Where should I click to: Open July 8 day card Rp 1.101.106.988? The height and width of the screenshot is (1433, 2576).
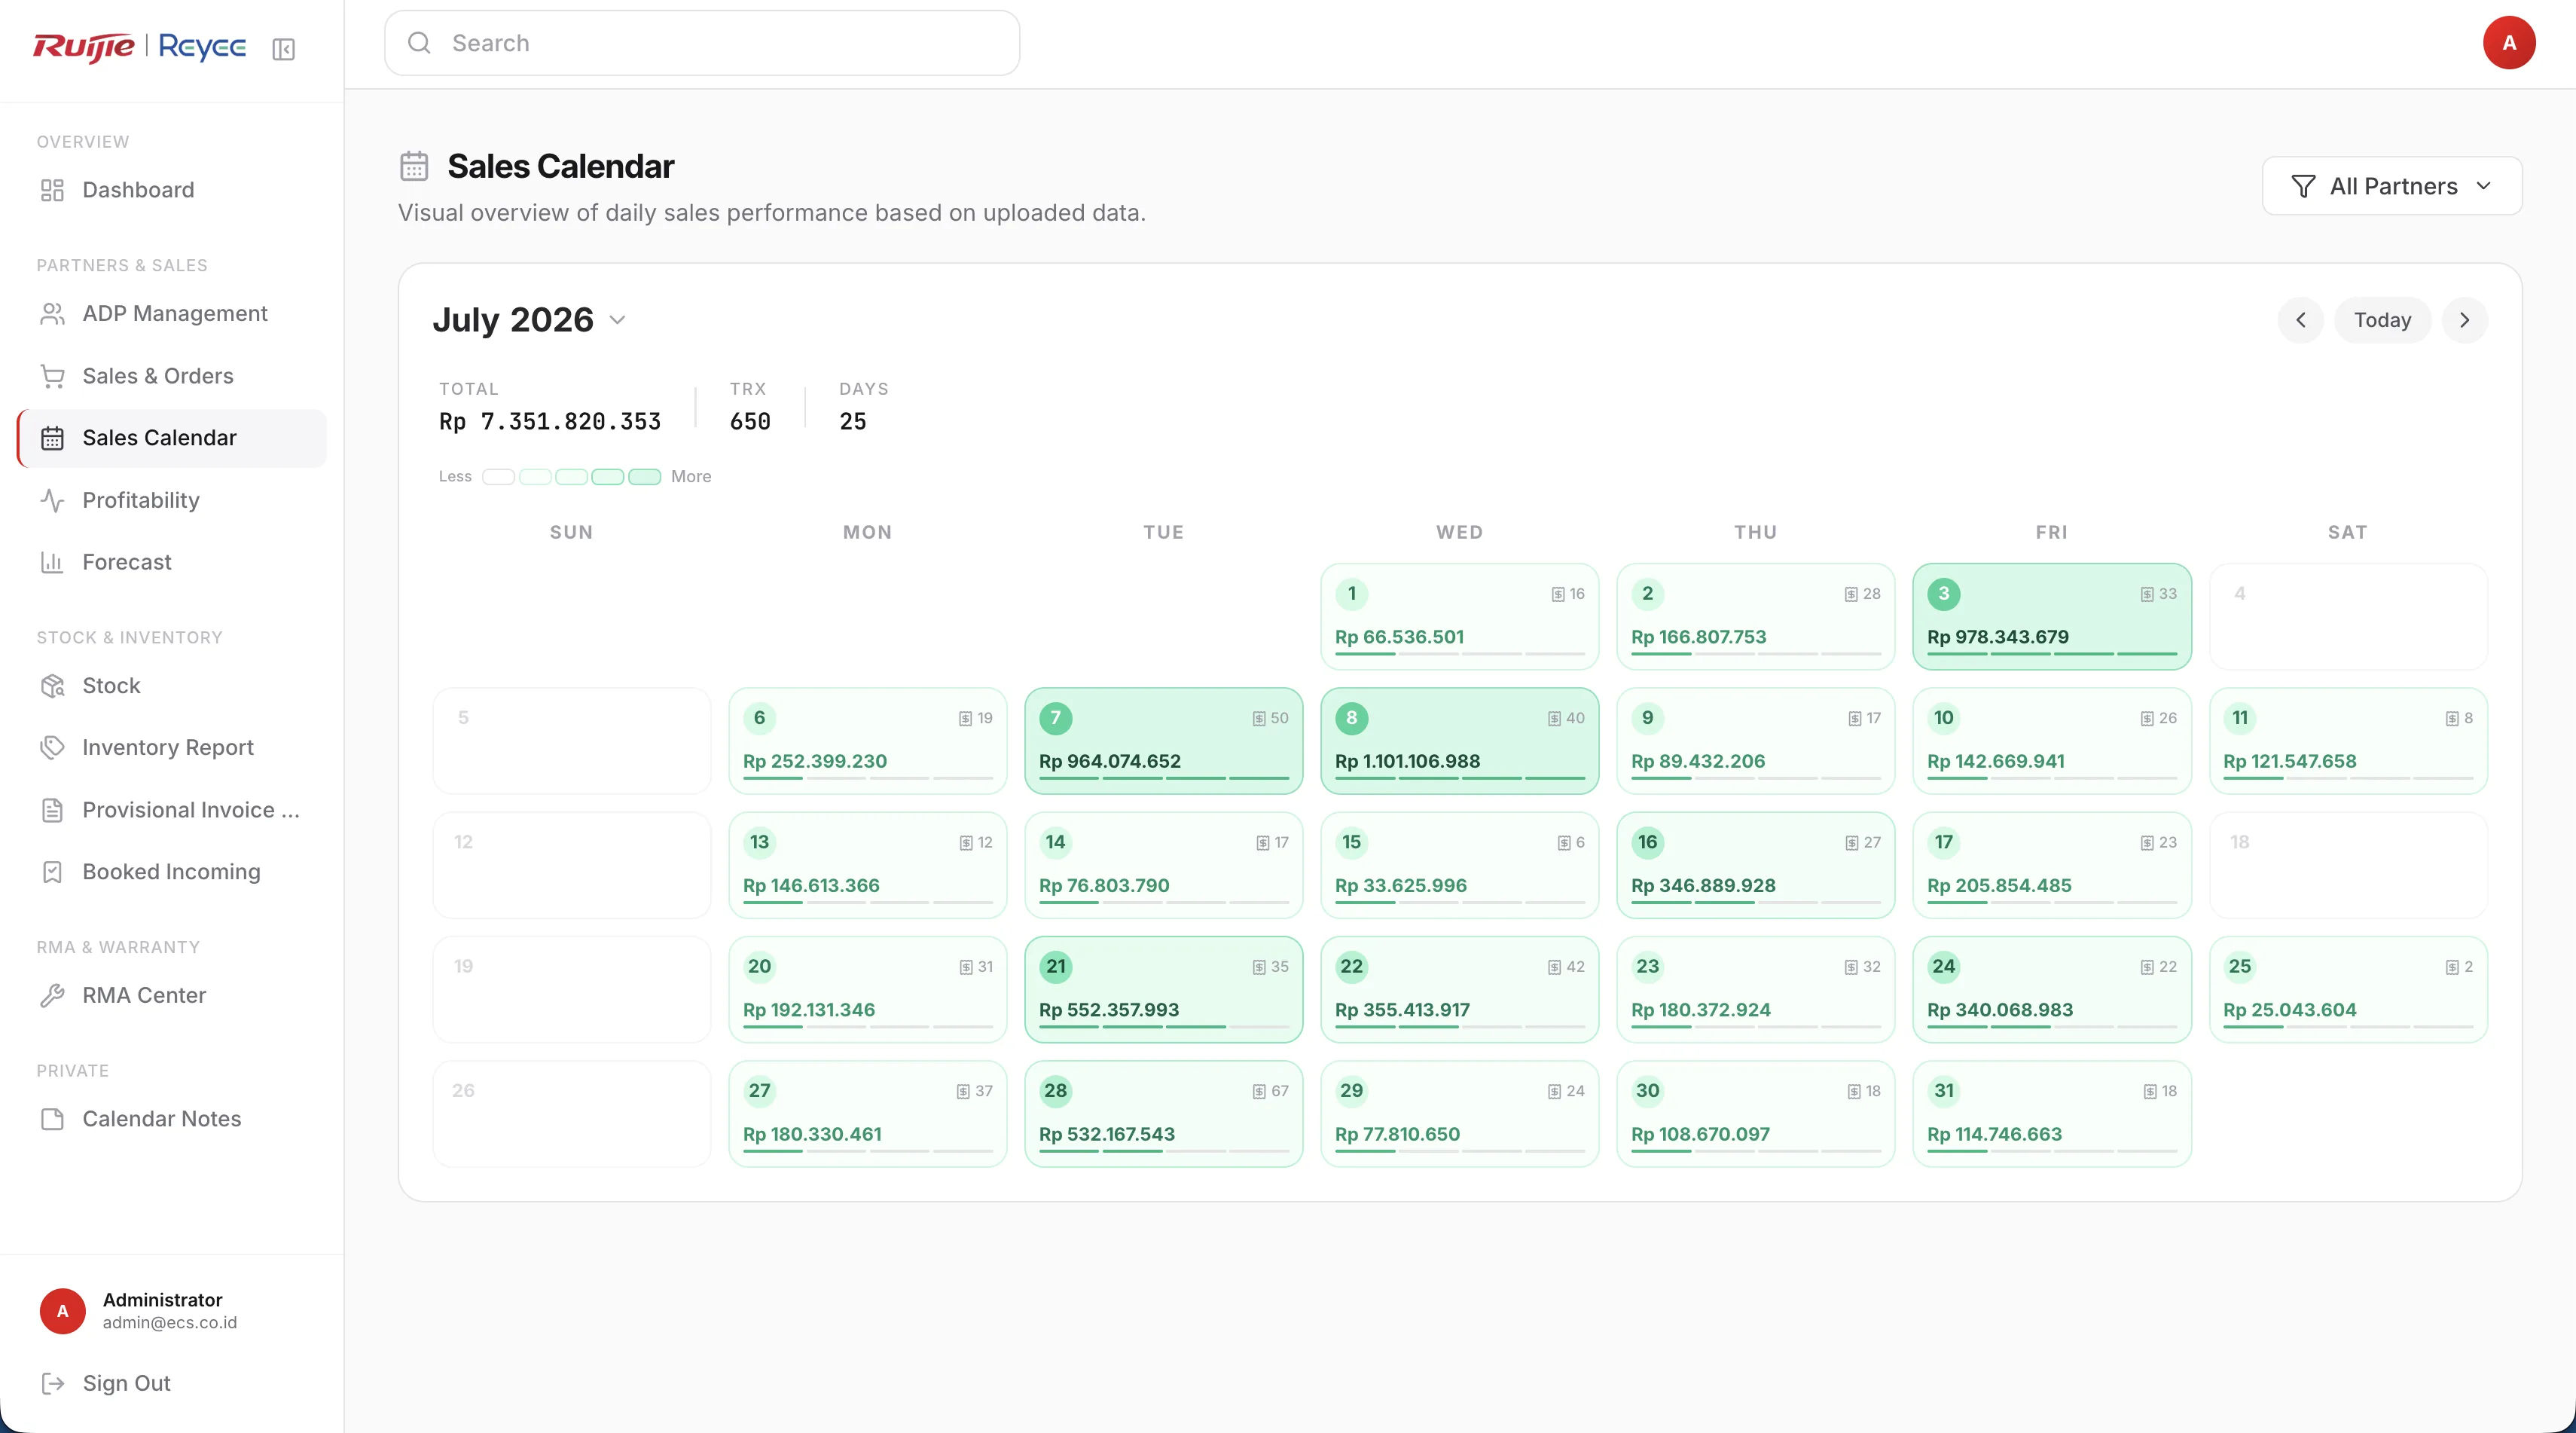tap(1459, 741)
